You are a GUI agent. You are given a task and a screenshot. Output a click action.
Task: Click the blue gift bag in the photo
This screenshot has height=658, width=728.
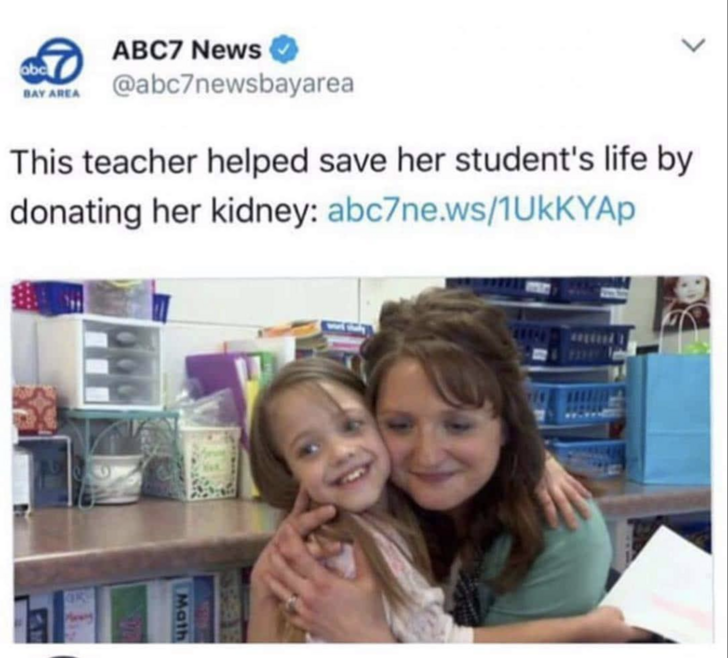point(668,418)
